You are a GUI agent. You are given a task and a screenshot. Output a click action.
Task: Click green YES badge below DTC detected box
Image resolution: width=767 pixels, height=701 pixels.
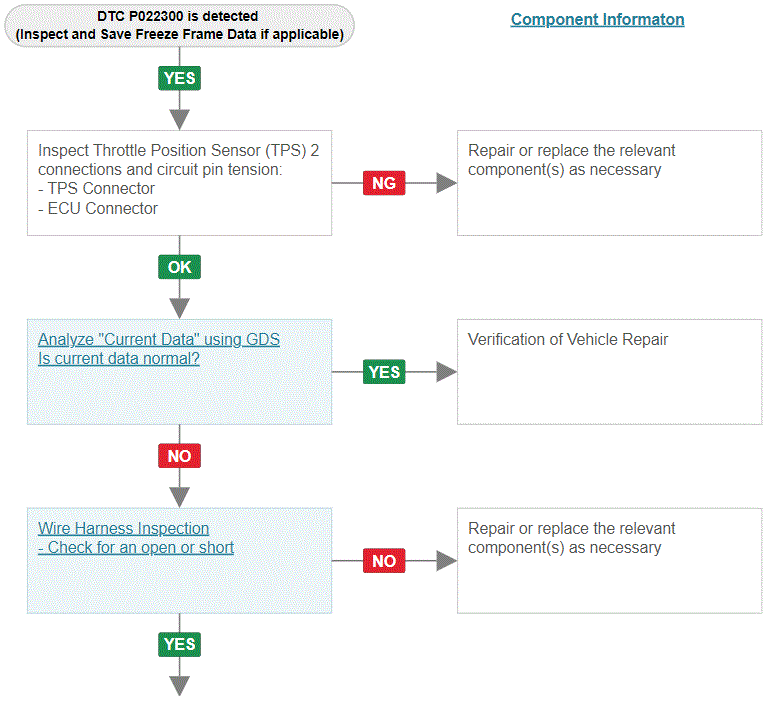pos(179,78)
